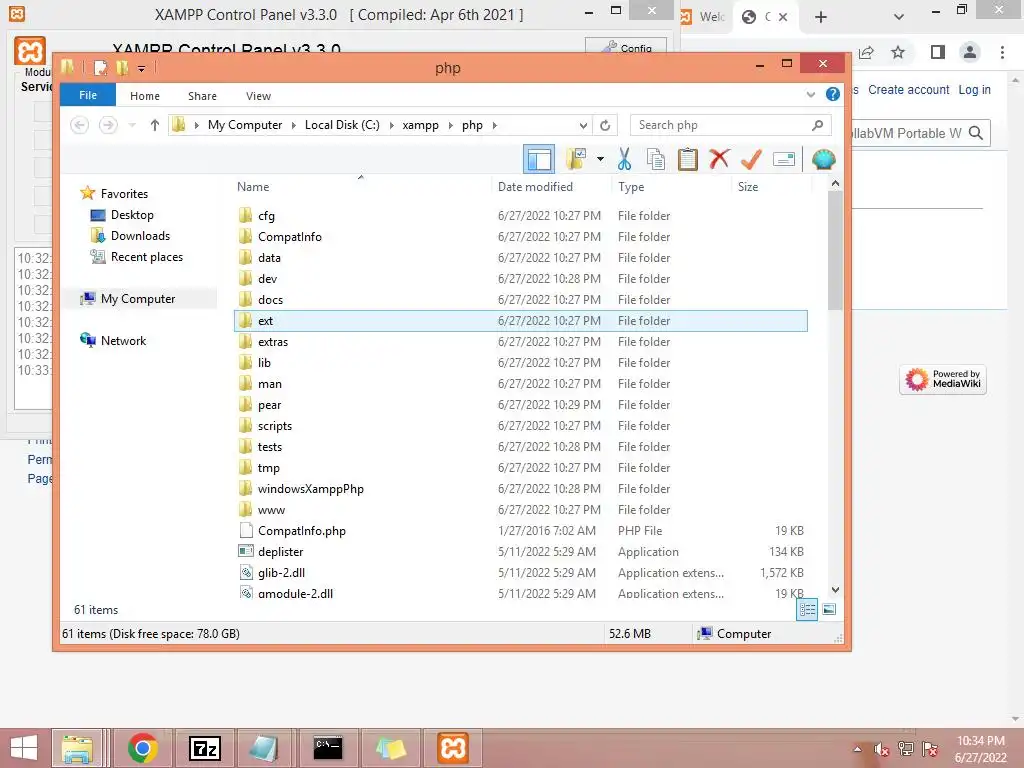Select xampp in the address breadcrumb

[420, 125]
